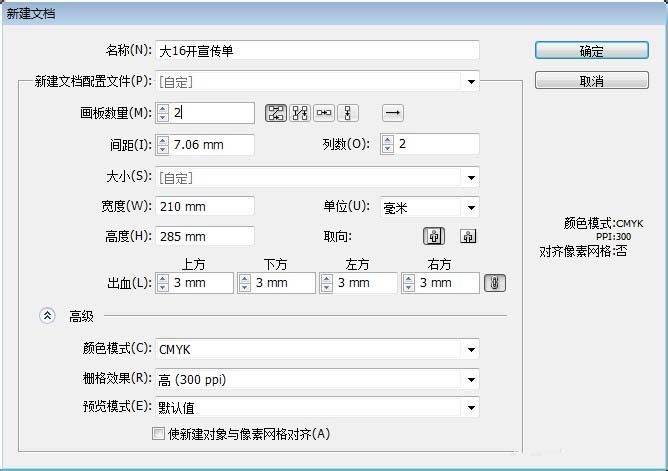
Task: Click the 左方 left bleed stepper
Action: [x=326, y=283]
